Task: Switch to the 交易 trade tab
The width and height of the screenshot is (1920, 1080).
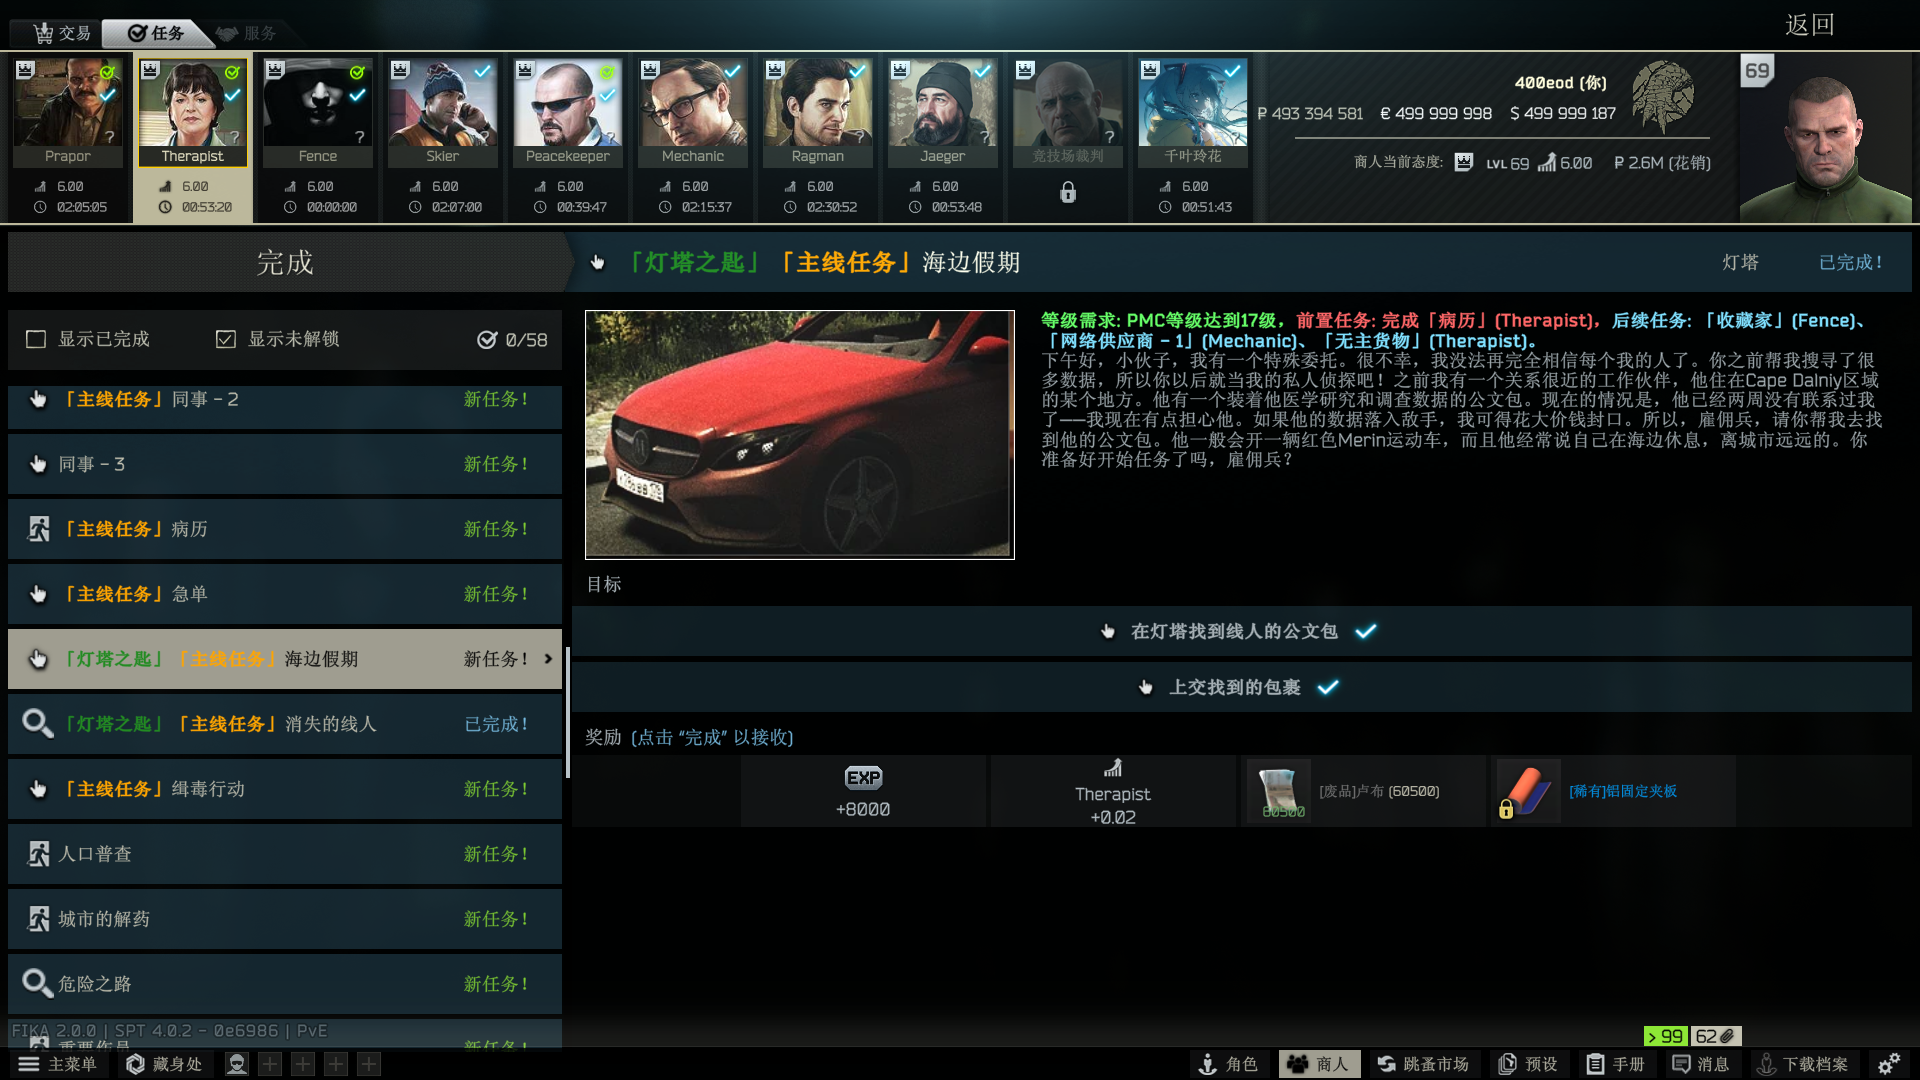Action: point(62,33)
